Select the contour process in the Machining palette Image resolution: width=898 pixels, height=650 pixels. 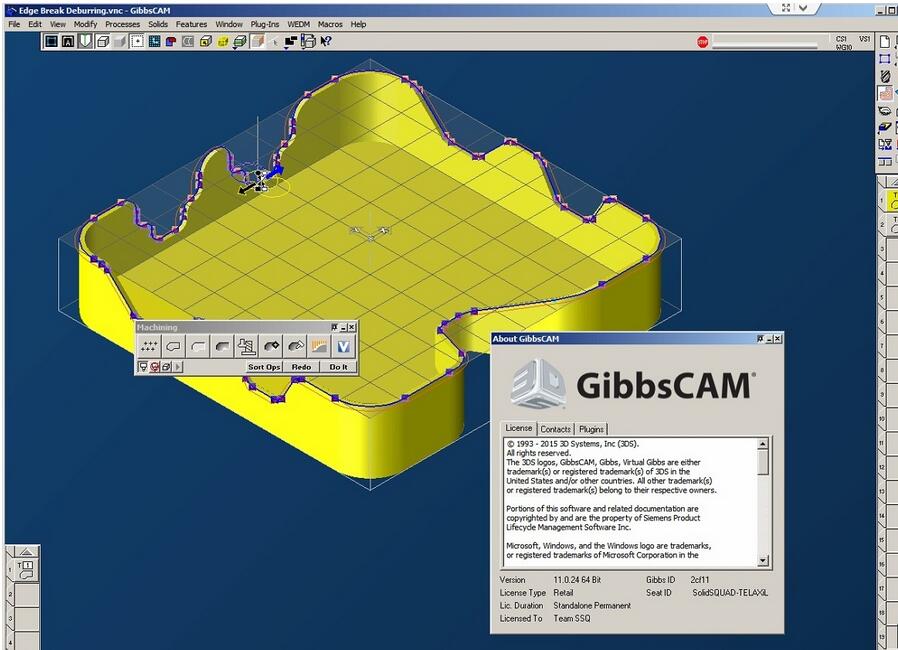174,346
